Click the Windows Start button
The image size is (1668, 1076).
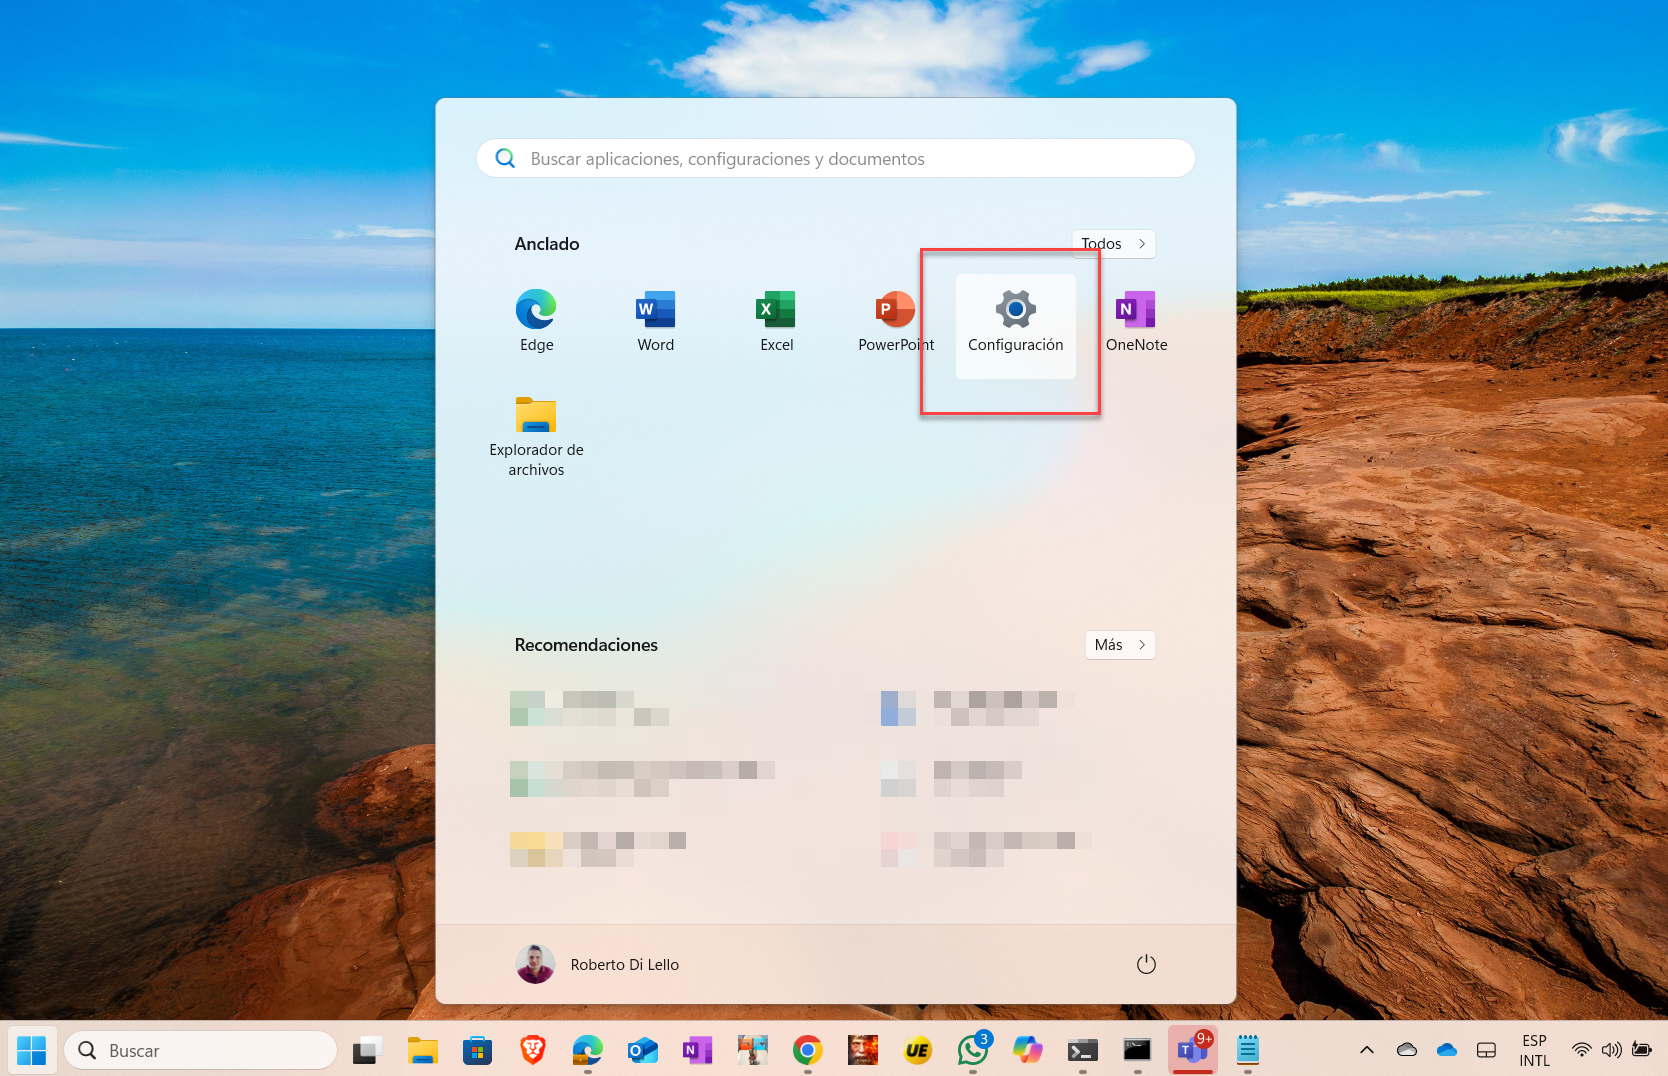[32, 1050]
